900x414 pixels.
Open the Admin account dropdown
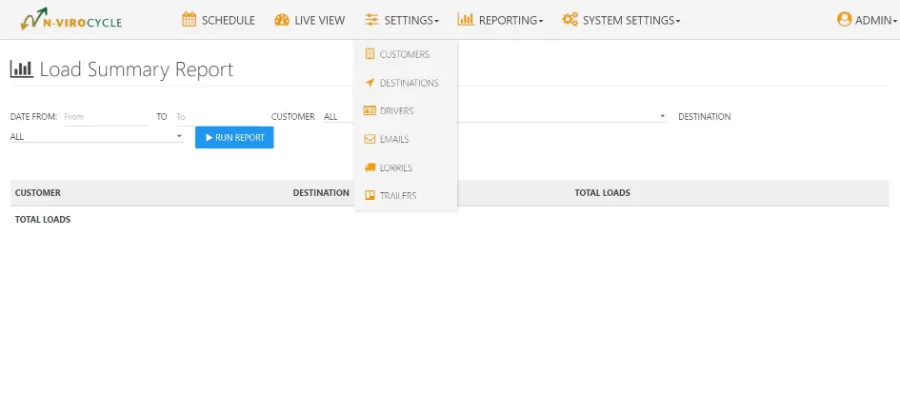[x=867, y=20]
